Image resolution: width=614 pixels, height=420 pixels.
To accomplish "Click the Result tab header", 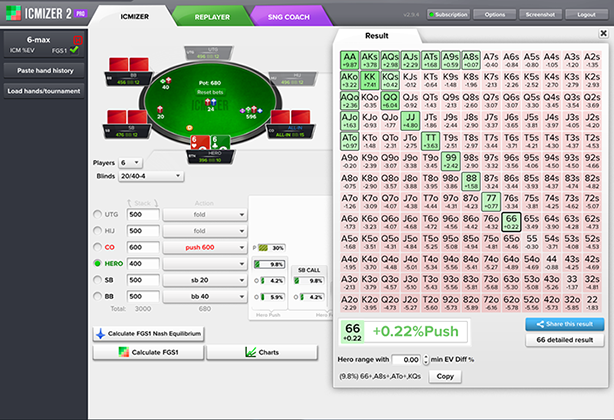I will coord(377,36).
